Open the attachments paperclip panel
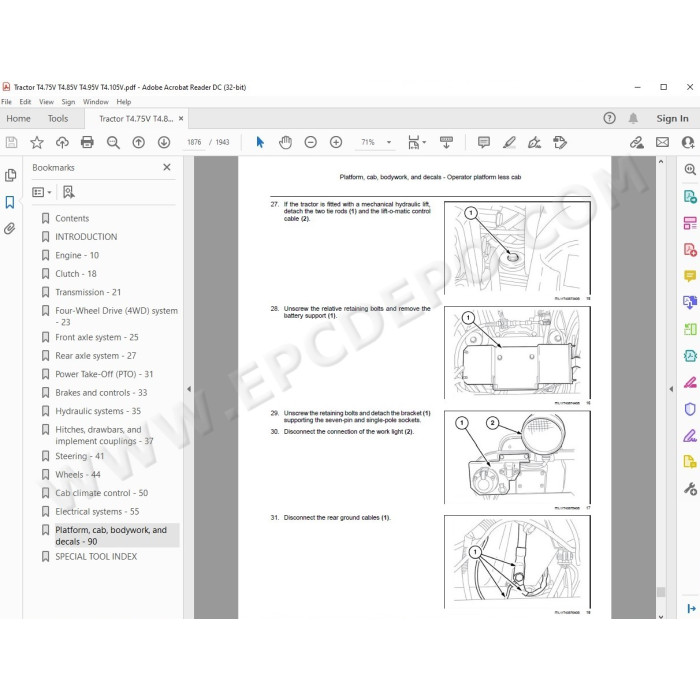Screen dimensions: 700x700 (x=10, y=229)
